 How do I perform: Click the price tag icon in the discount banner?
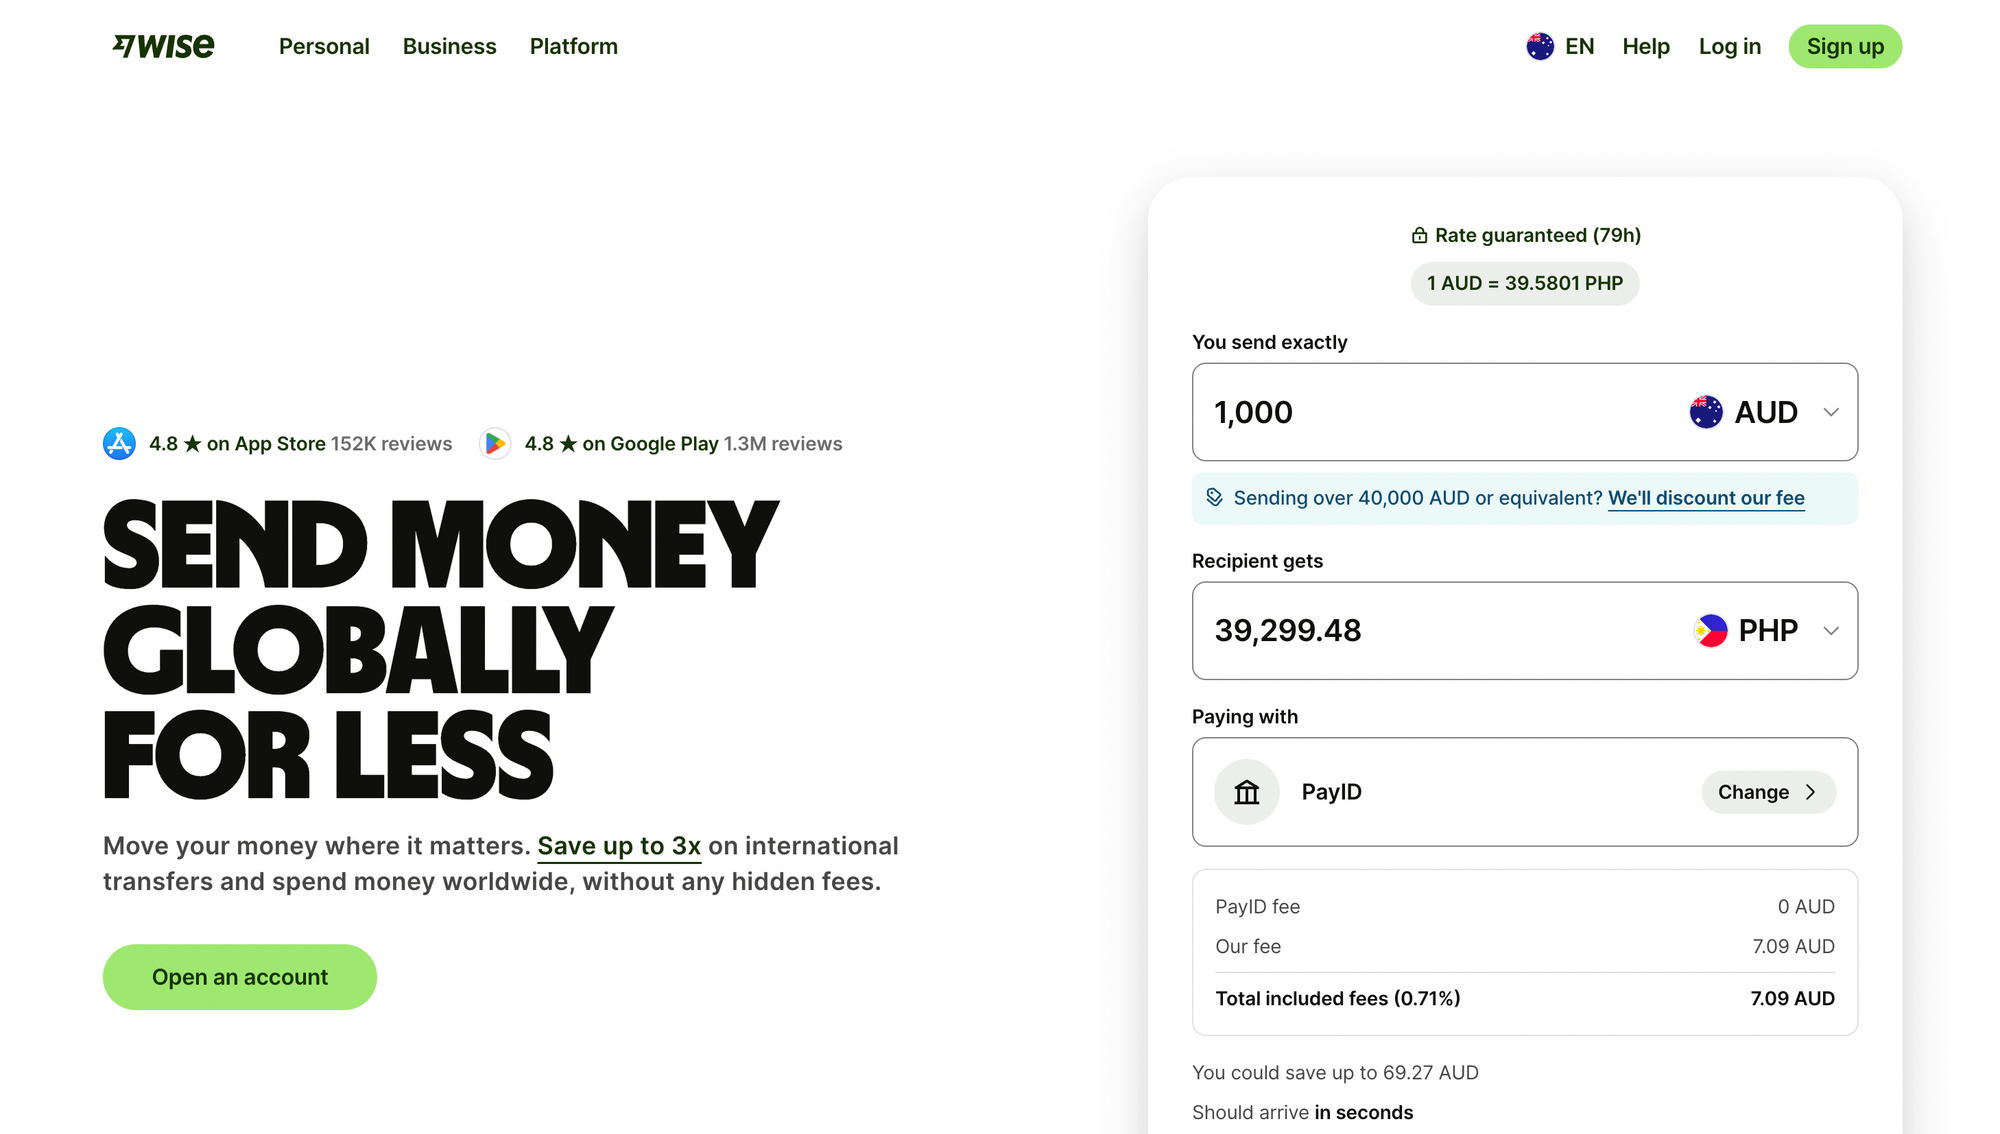click(1213, 497)
